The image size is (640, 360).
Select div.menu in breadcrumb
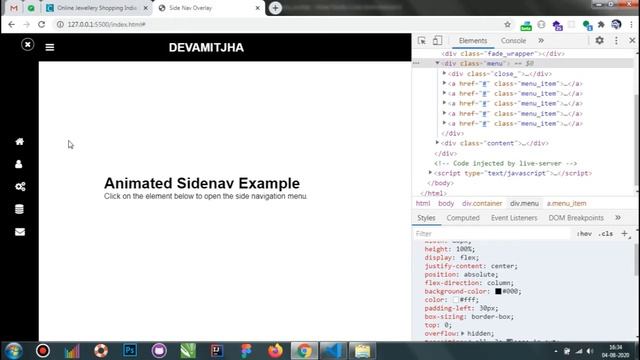pos(524,203)
